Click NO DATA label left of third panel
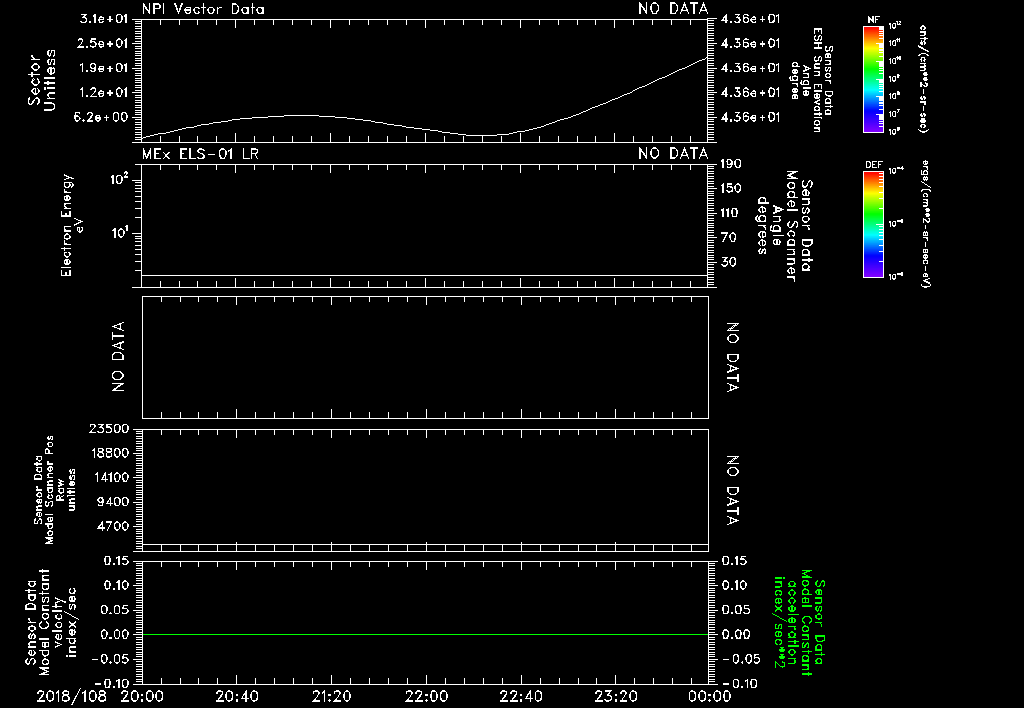 point(118,357)
